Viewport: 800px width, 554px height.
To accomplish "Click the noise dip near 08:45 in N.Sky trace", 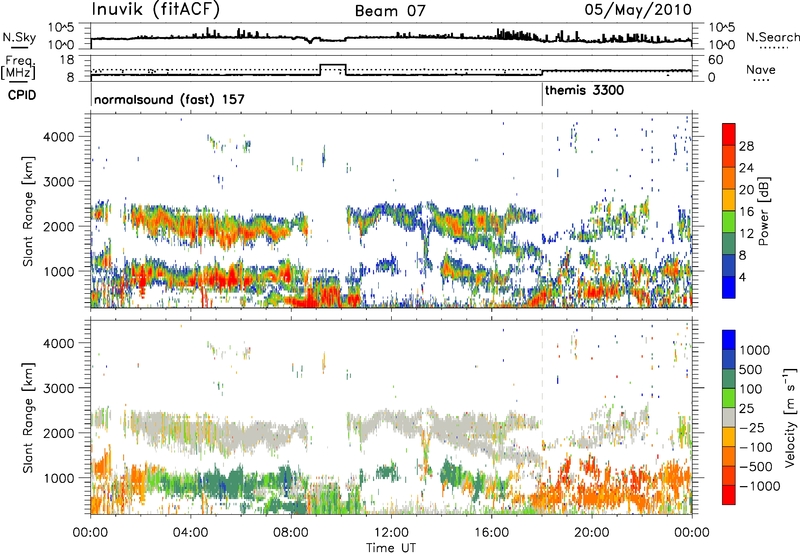I will coord(310,41).
